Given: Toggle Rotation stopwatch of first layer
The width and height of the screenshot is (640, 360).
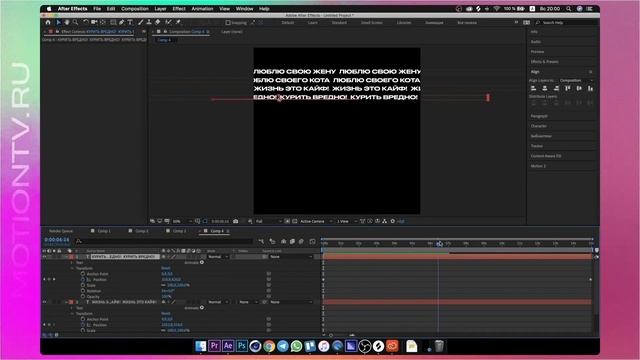Looking at the screenshot, I should (x=83, y=291).
